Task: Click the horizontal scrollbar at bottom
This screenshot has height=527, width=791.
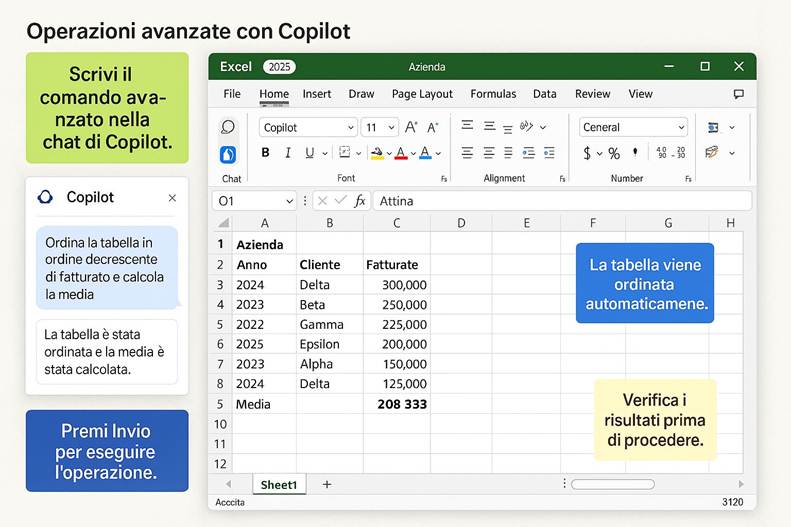Action: point(612,484)
